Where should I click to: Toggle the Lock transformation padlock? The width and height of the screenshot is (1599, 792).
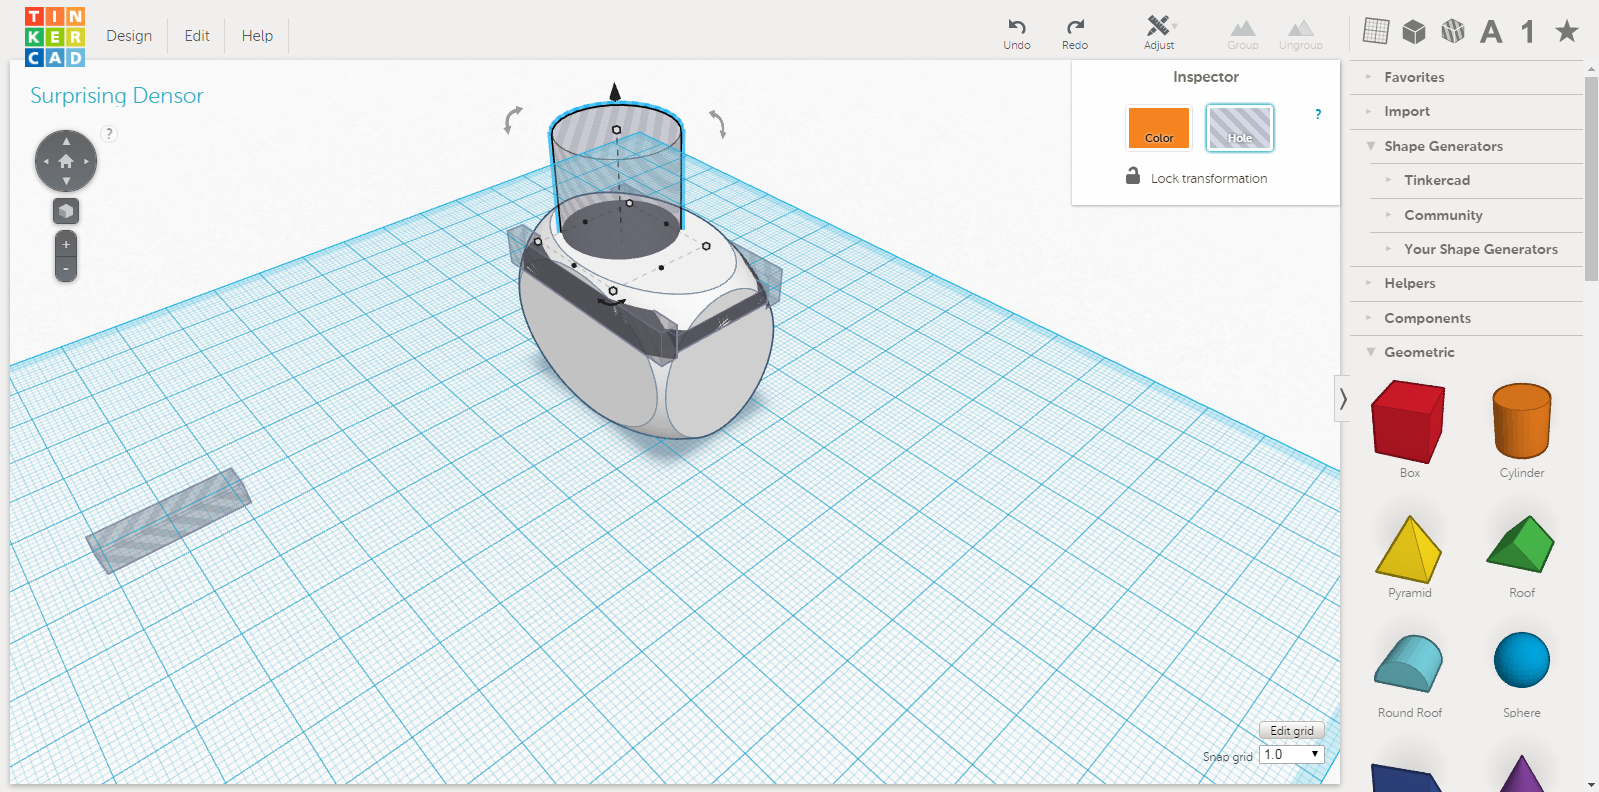1133,176
